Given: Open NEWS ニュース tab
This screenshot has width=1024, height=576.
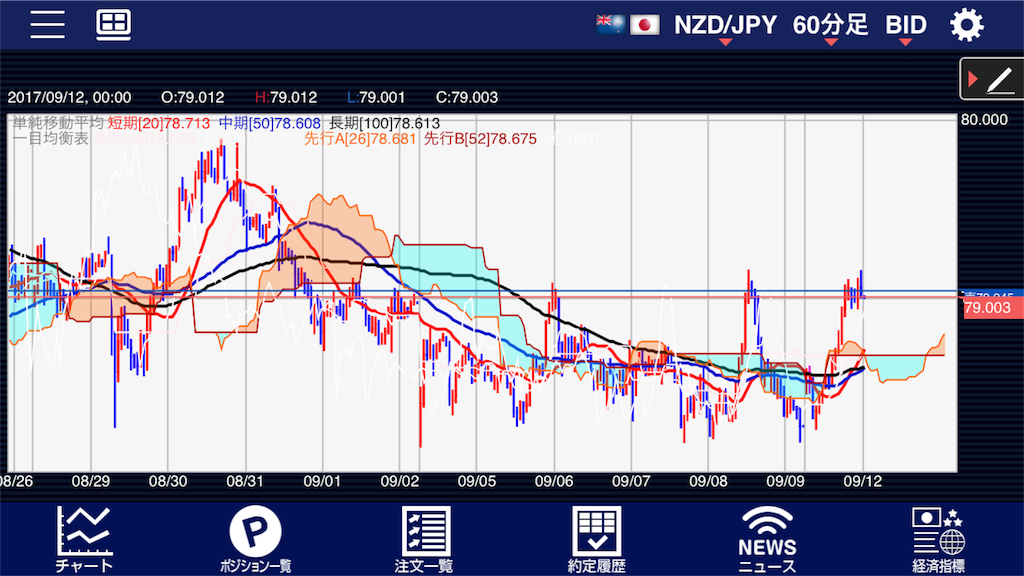Looking at the screenshot, I should 767,539.
